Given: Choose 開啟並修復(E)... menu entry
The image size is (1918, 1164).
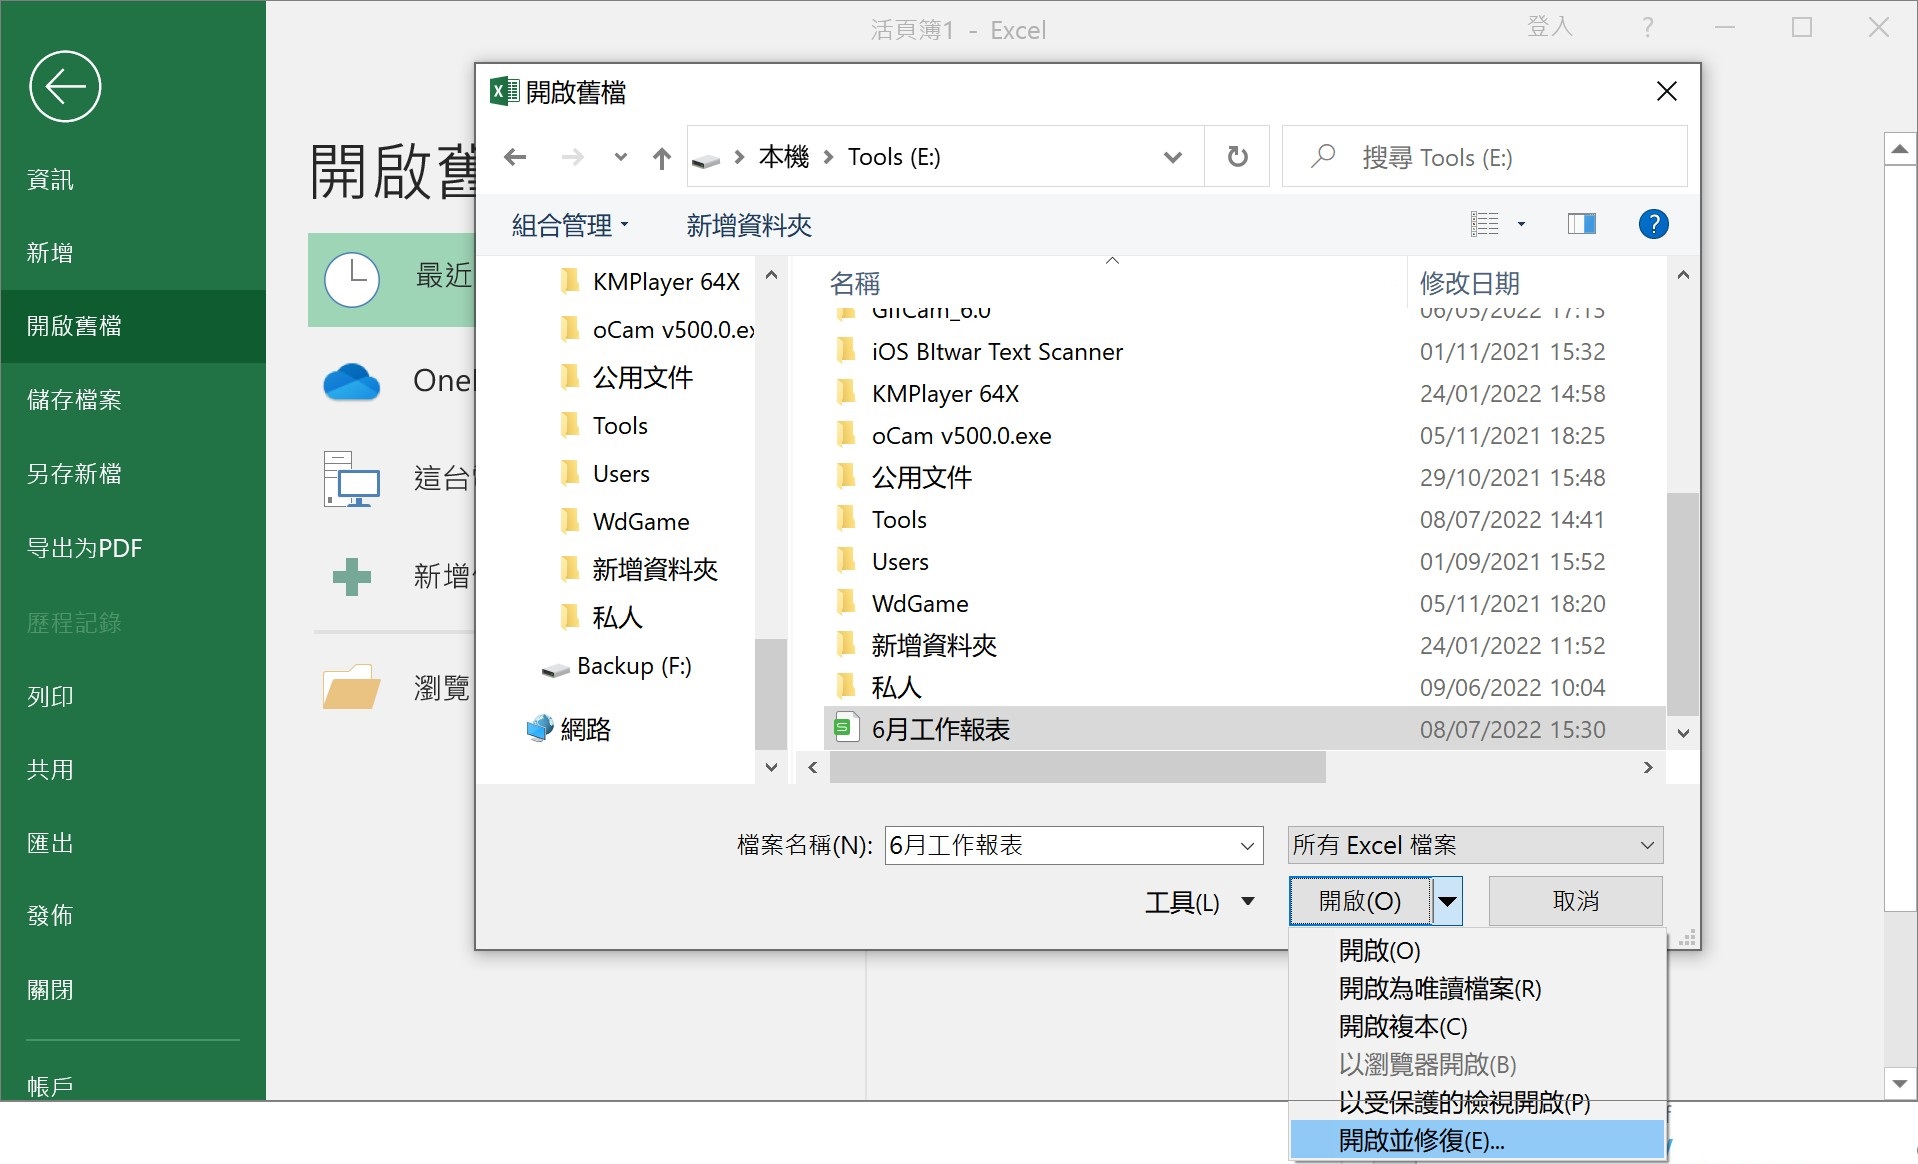Looking at the screenshot, I should coord(1477,1140).
